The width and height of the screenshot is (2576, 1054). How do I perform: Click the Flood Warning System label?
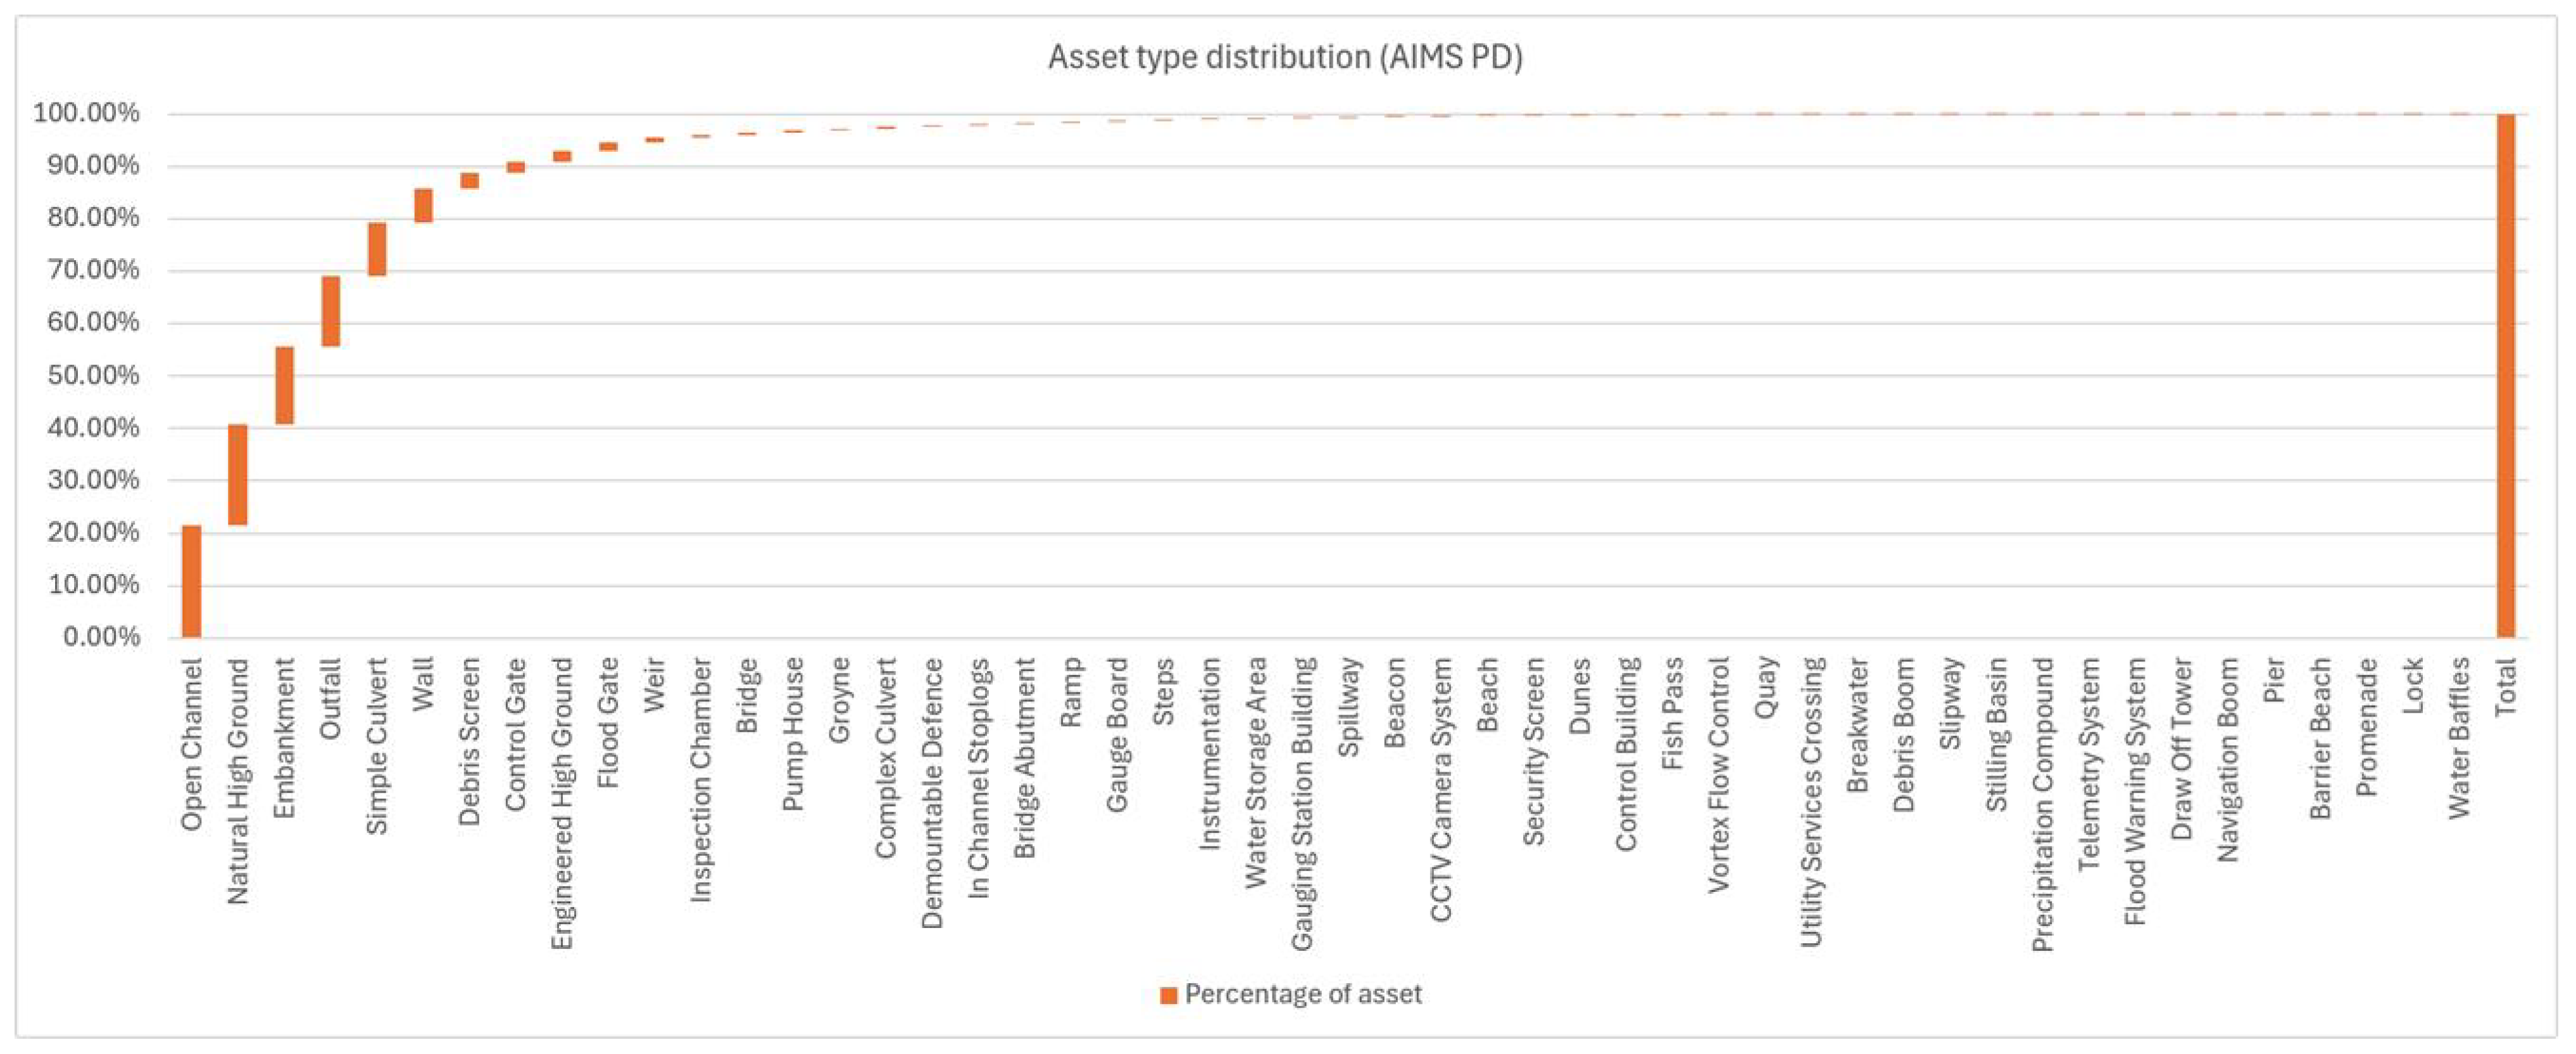click(2135, 791)
